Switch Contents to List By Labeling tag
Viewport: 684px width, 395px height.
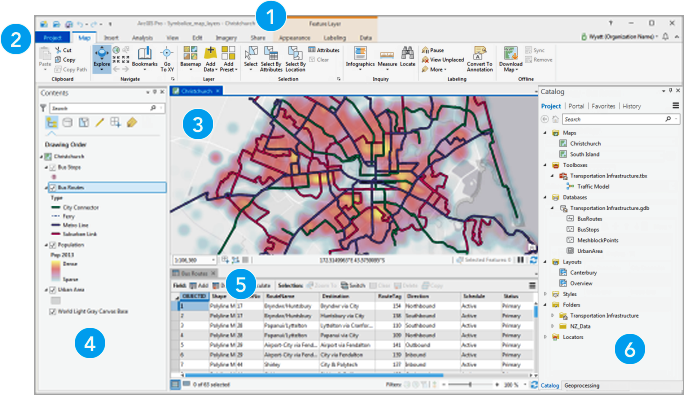point(132,123)
